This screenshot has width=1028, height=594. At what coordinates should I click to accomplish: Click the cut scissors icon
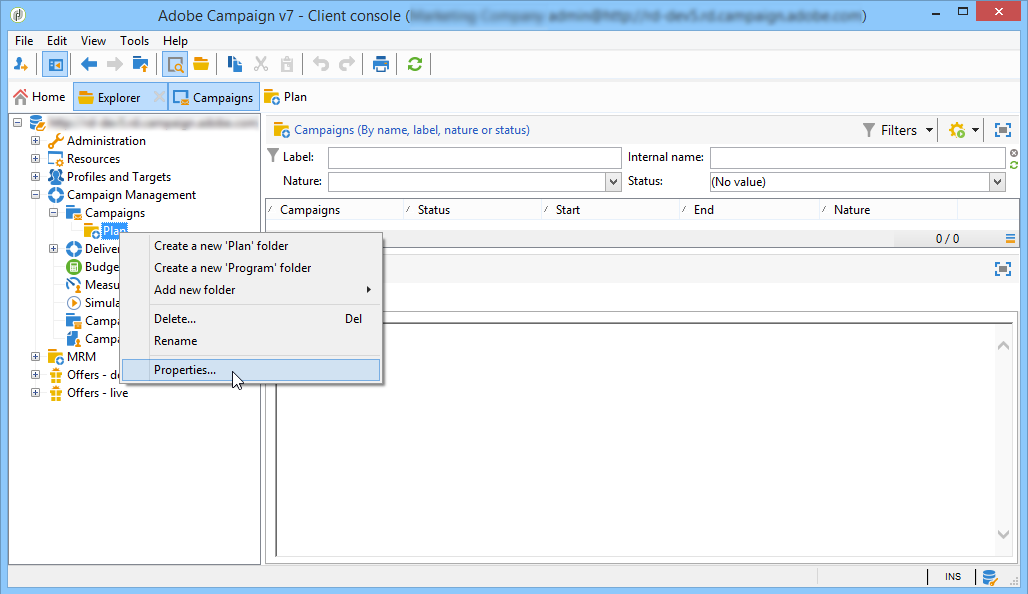pyautogui.click(x=261, y=64)
